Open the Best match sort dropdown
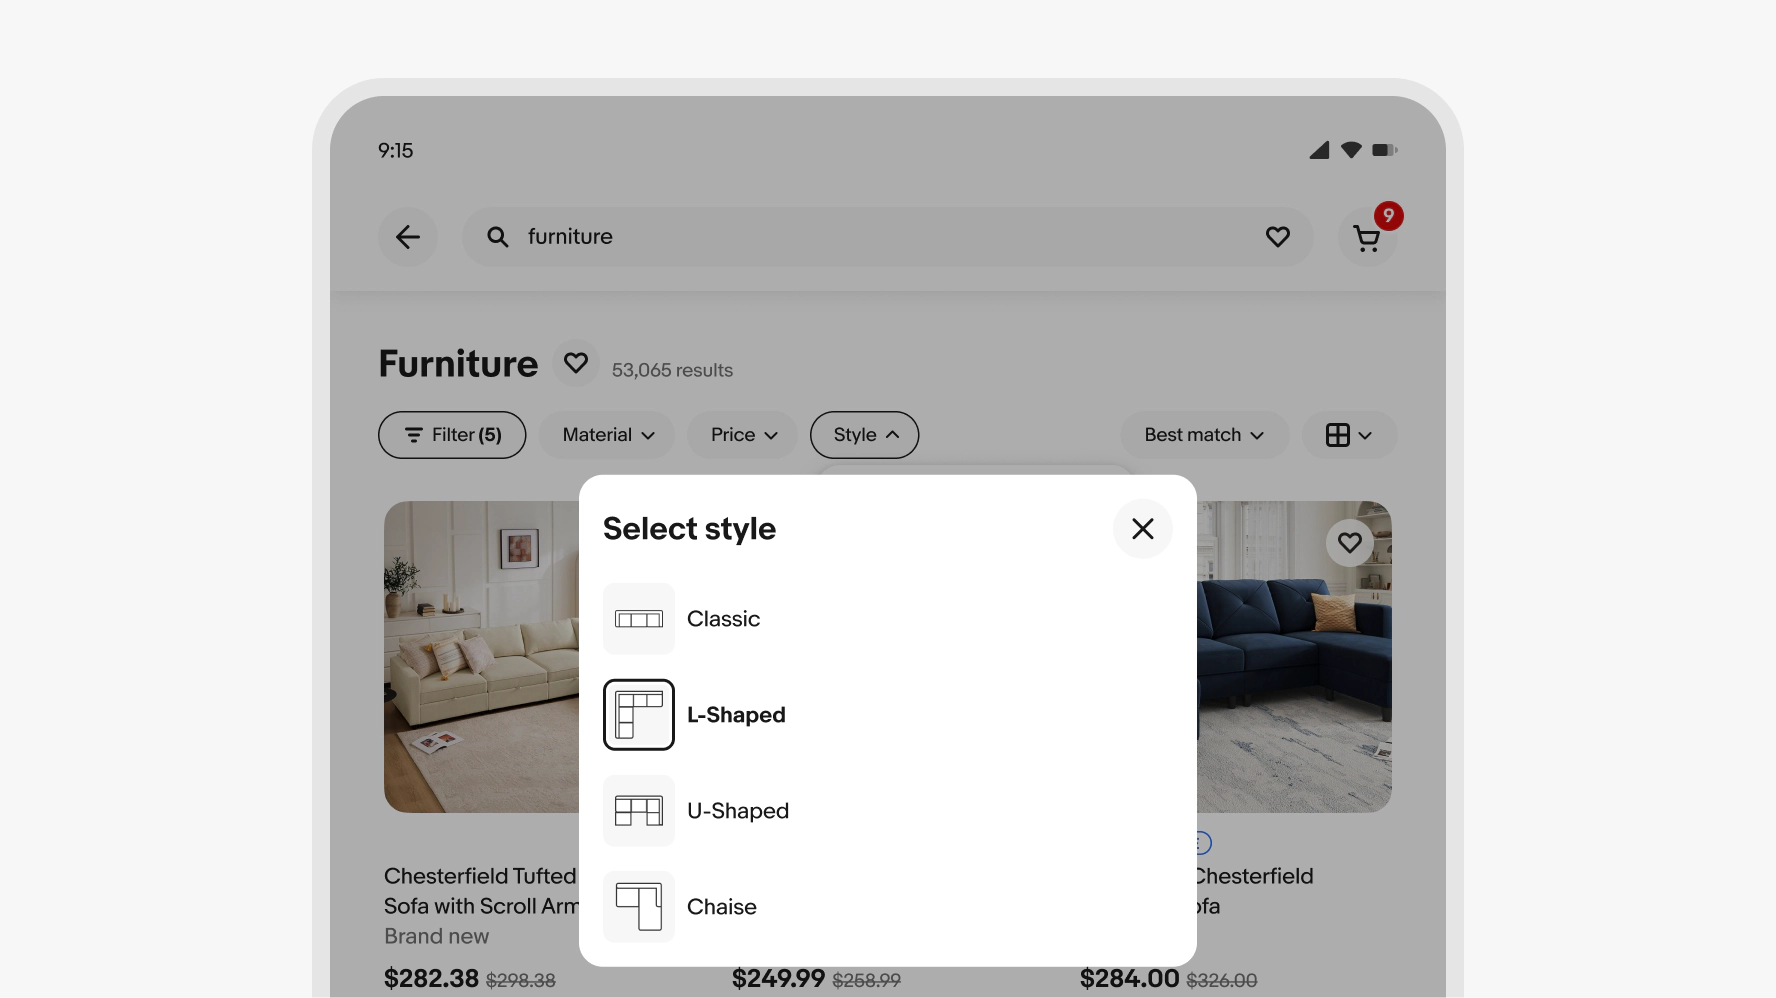The height and width of the screenshot is (998, 1776). tap(1204, 435)
